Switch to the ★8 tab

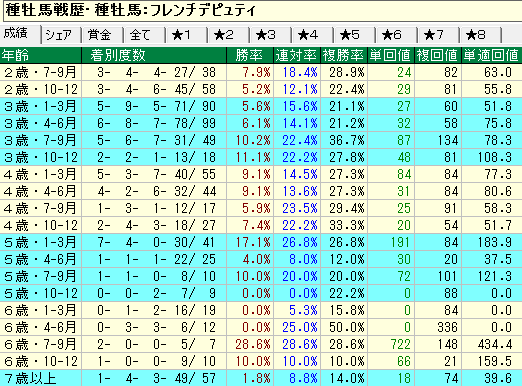[x=480, y=35]
